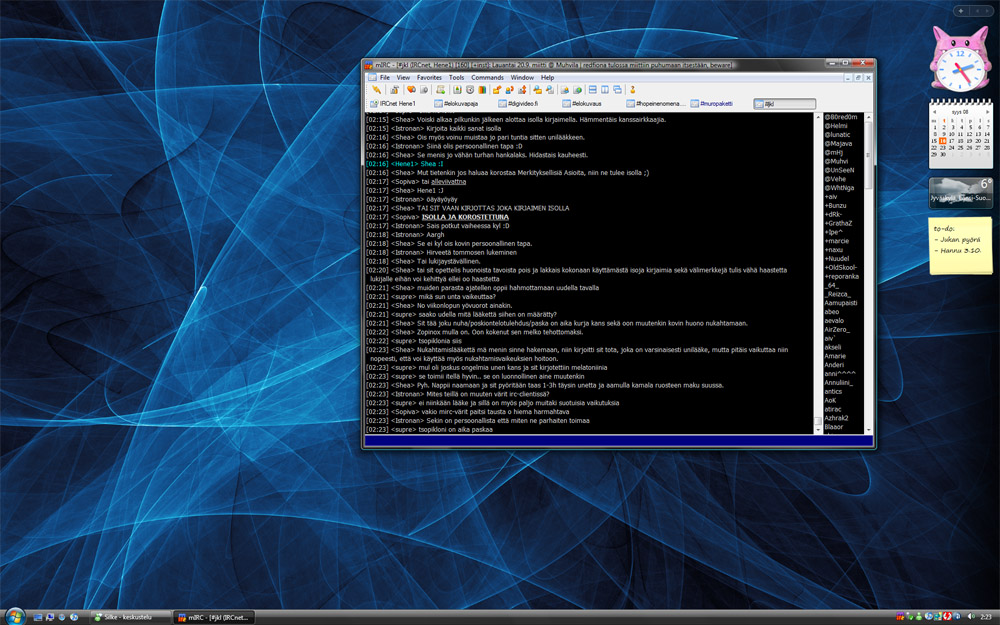This screenshot has width=1000, height=625.
Task: Click the Connect lightning icon in mIRC toolbar
Action: tap(376, 90)
